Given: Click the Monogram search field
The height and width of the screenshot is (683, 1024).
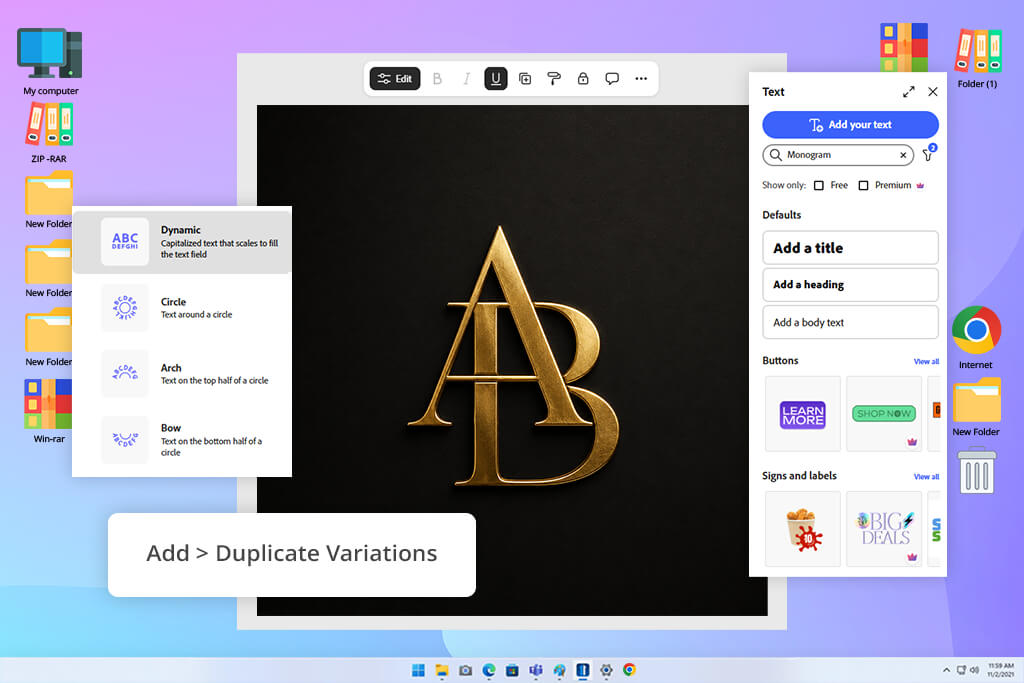Looking at the screenshot, I should [x=838, y=155].
